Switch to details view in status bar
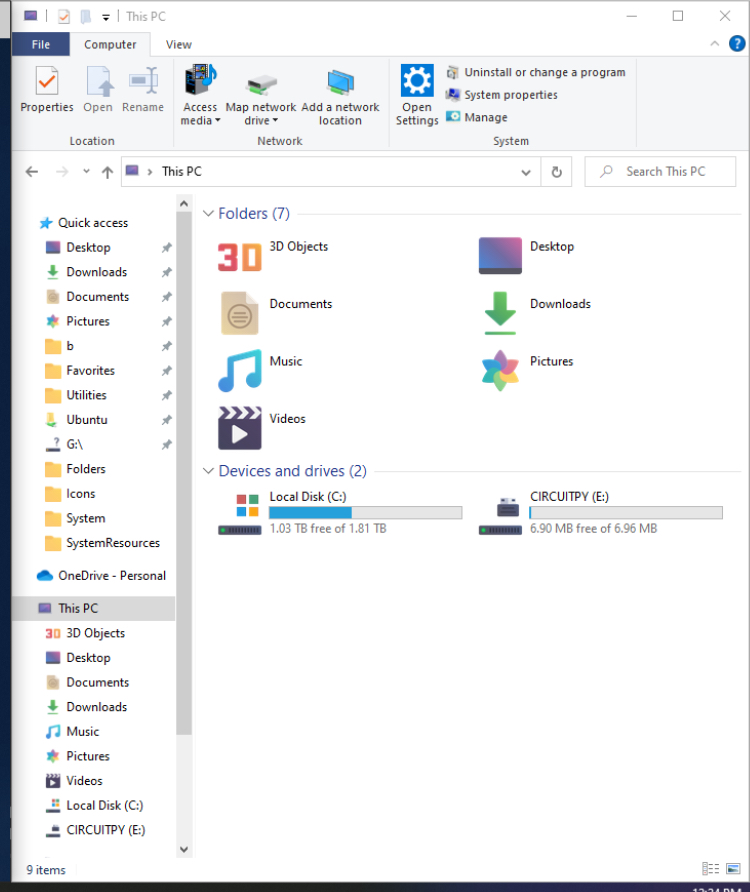The height and width of the screenshot is (892, 750). pyautogui.click(x=710, y=869)
